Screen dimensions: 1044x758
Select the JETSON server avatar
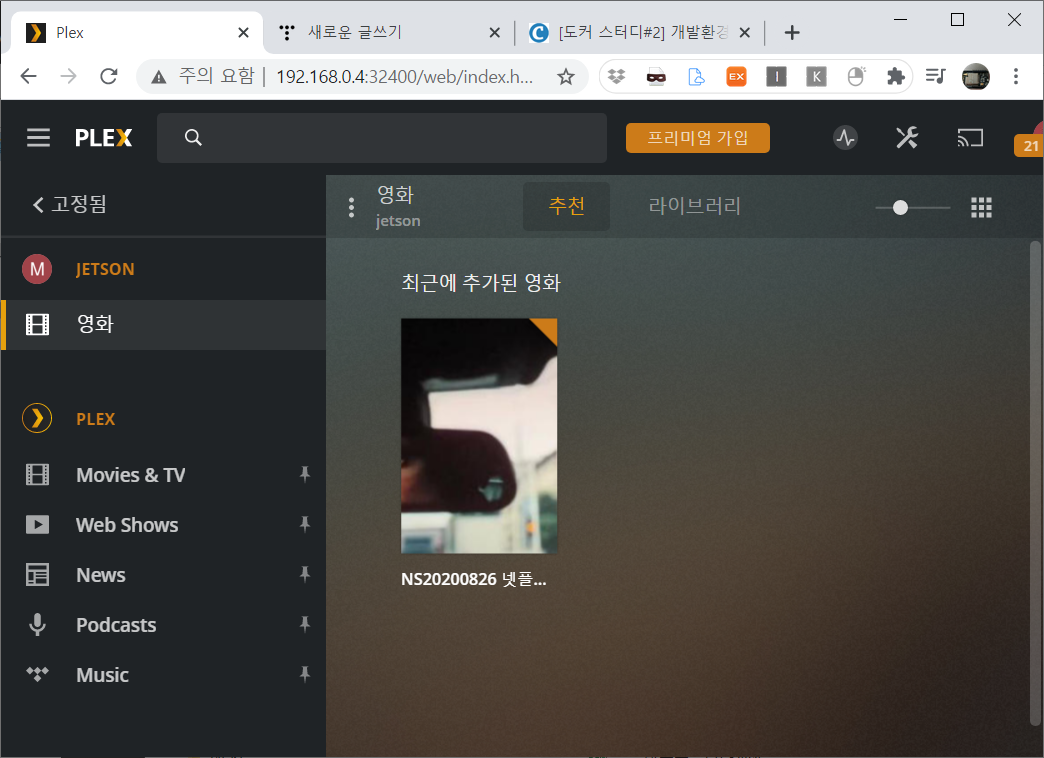coord(37,269)
